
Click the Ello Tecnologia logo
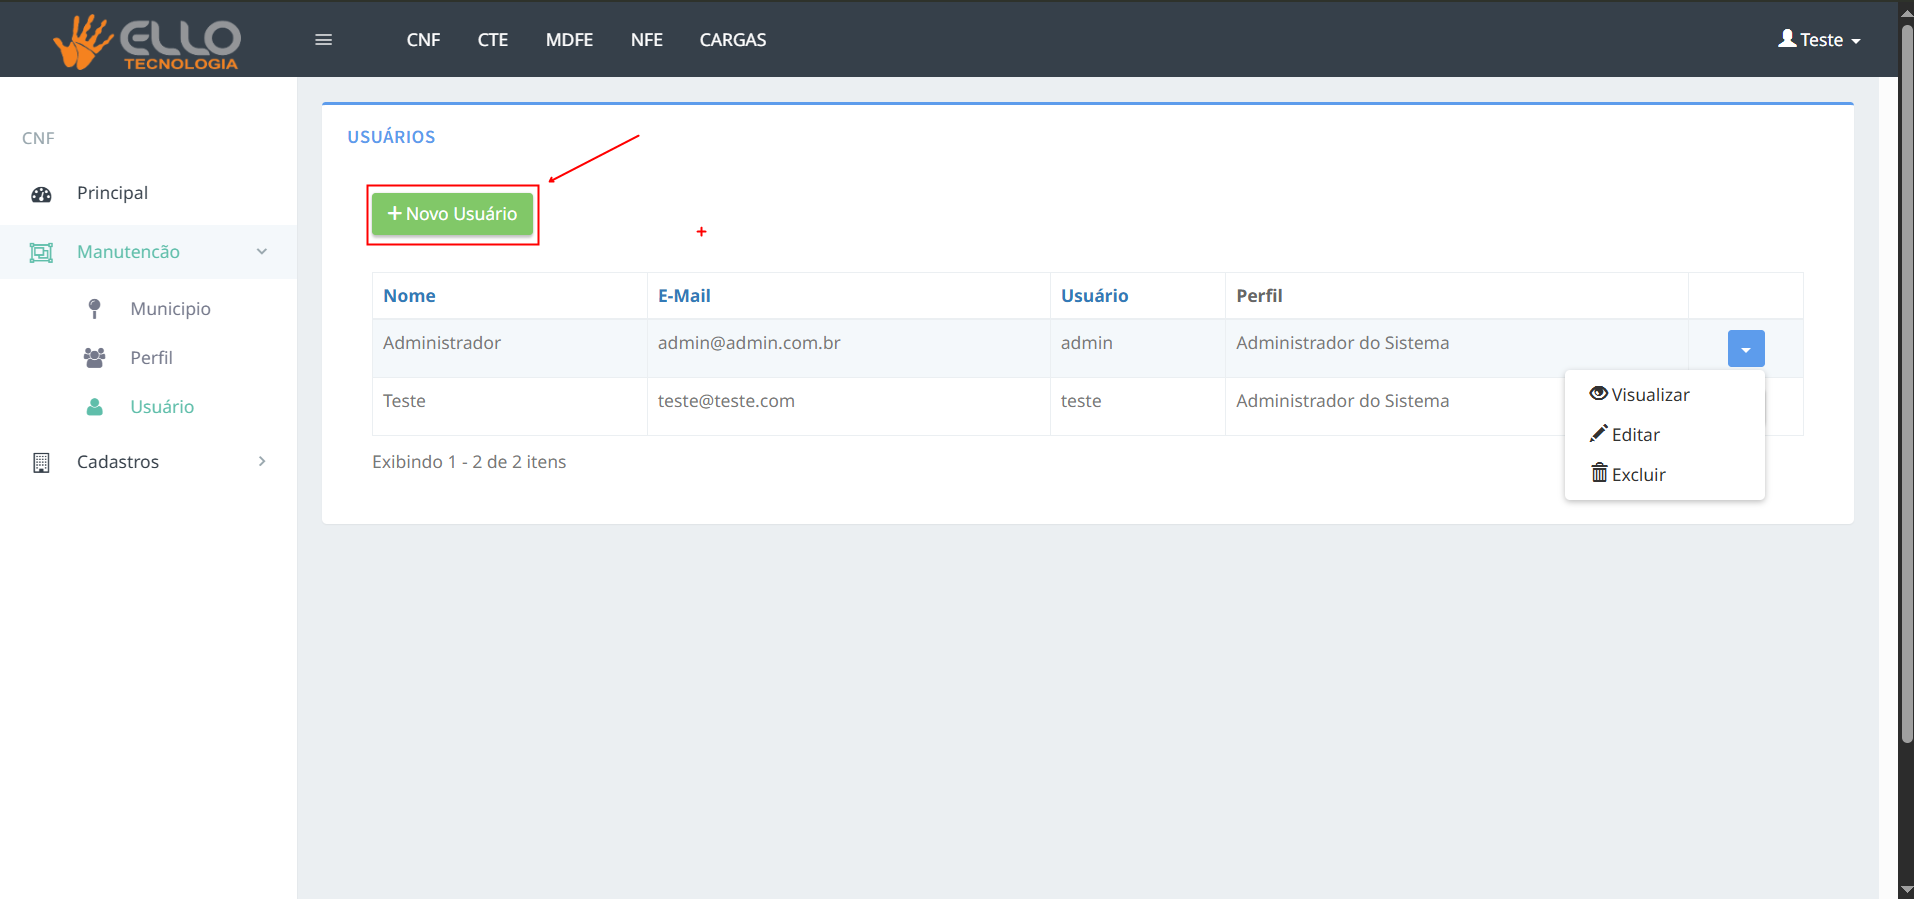click(147, 42)
